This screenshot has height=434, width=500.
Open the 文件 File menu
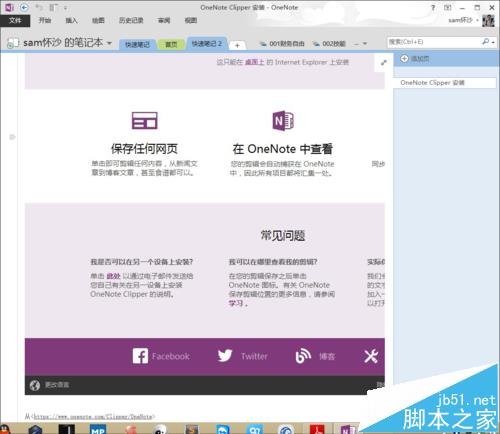coord(15,20)
